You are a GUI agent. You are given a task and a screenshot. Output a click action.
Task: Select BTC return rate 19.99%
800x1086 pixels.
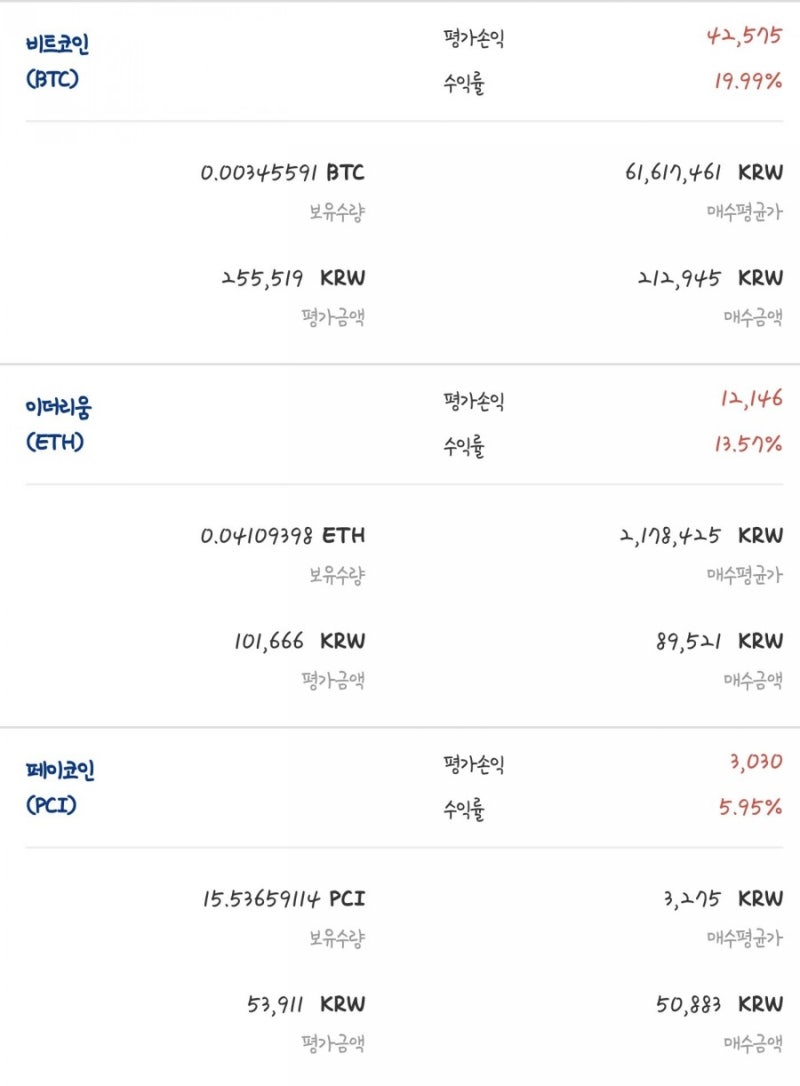click(x=748, y=81)
